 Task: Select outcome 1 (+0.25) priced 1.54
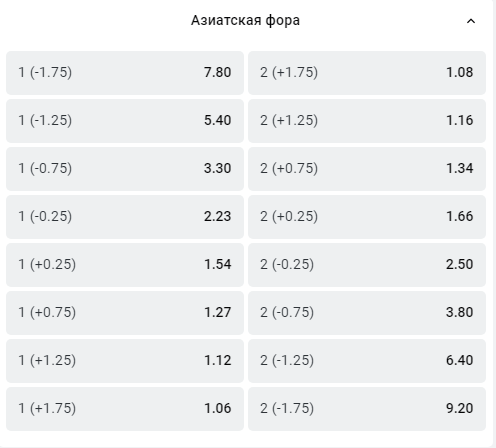[125, 265]
